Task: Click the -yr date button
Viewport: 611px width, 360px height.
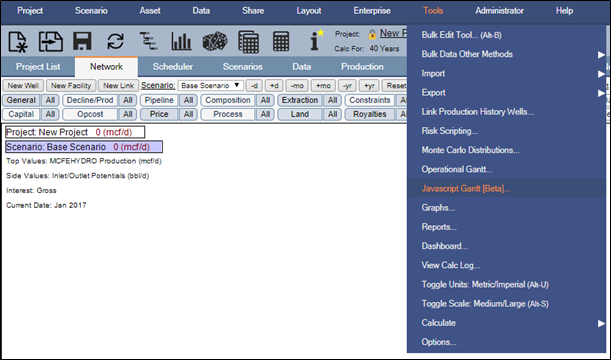Action: (347, 85)
